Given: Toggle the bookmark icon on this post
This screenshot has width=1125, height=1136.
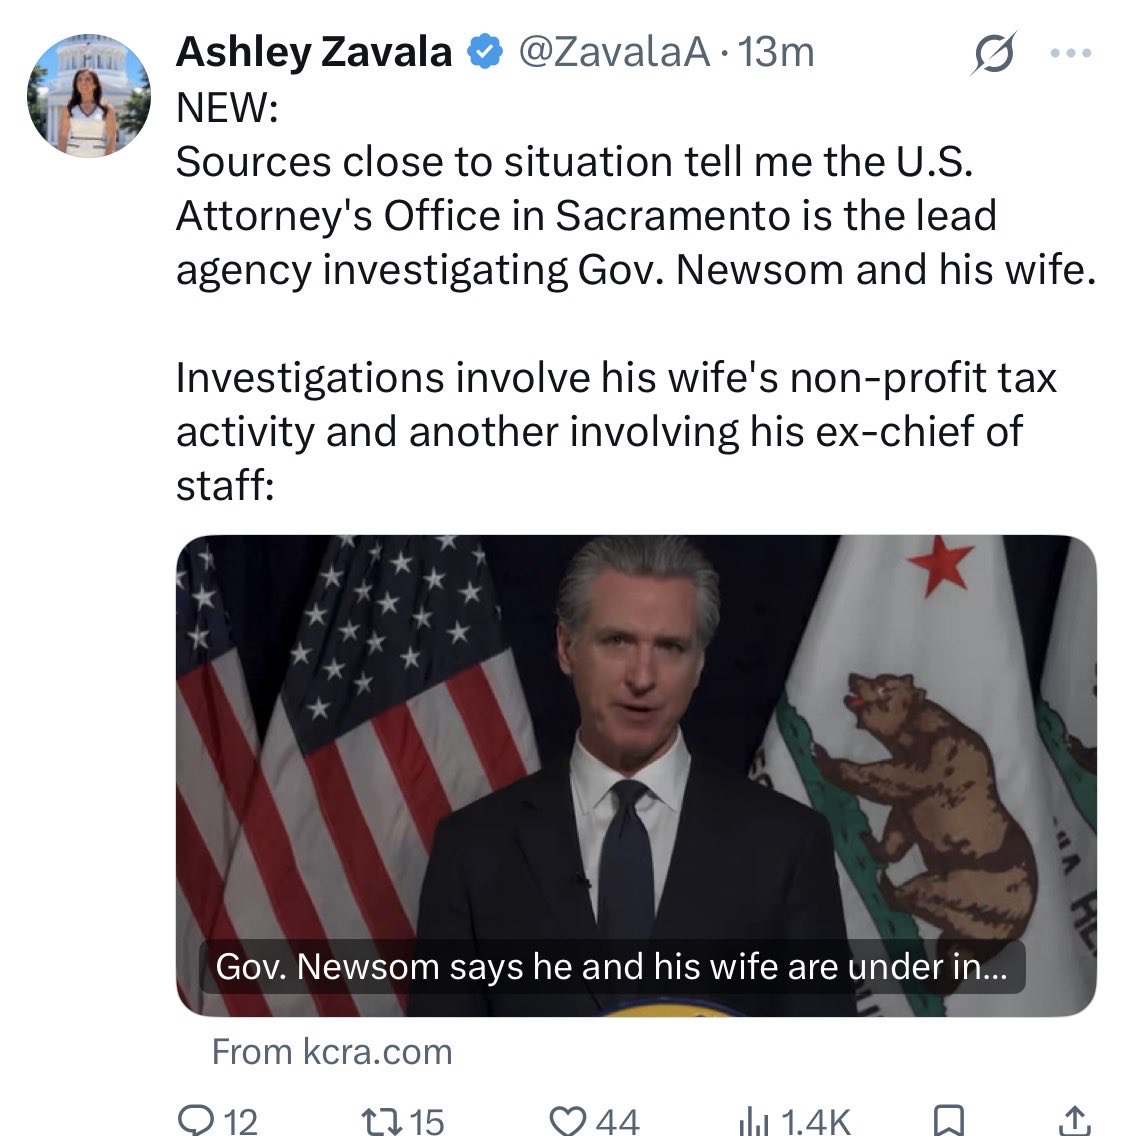Looking at the screenshot, I should point(948,1120).
